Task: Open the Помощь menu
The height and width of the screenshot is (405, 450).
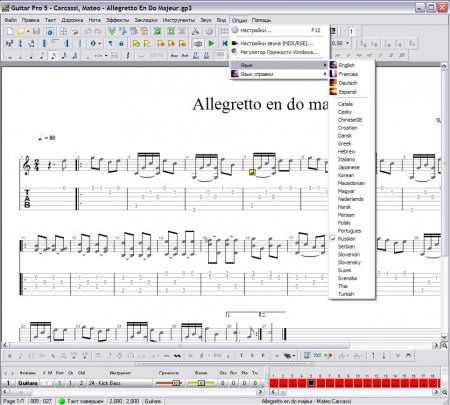Action: pos(261,20)
